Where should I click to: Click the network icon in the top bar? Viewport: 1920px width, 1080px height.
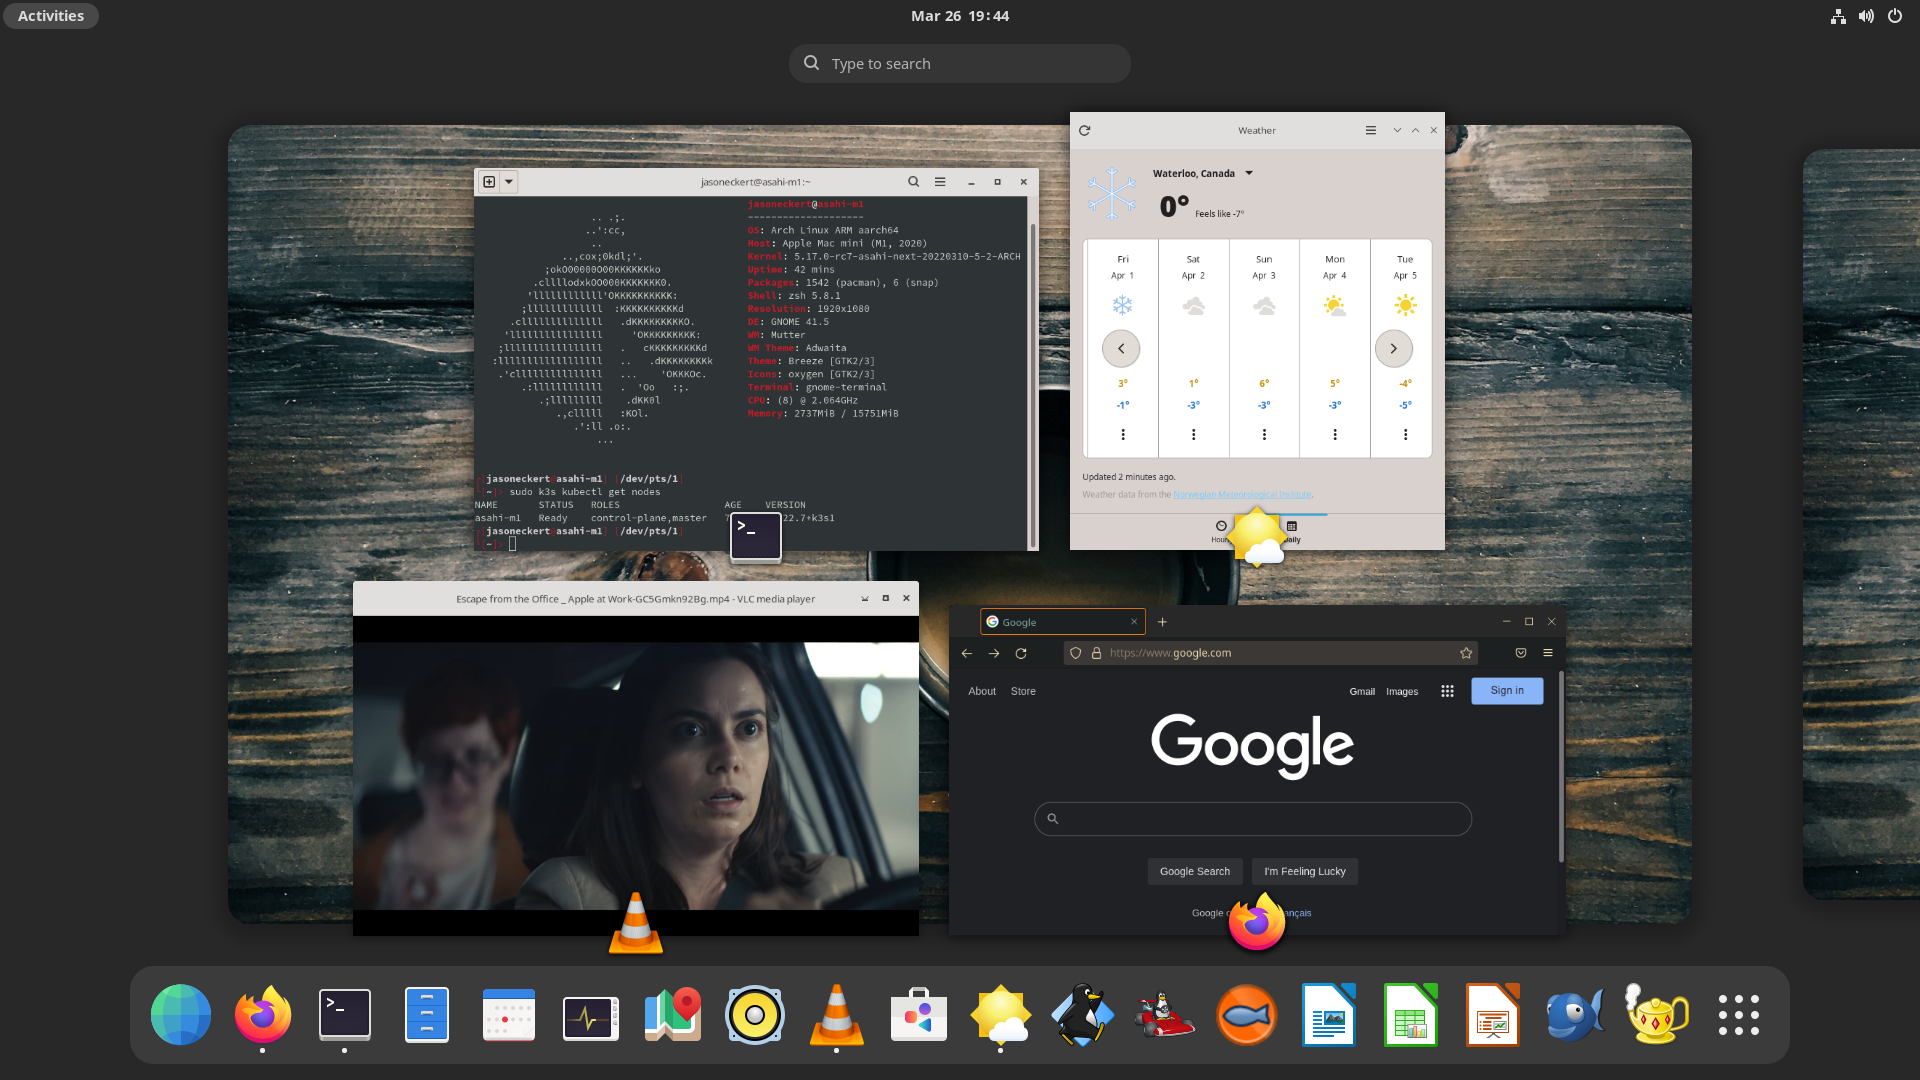[1838, 16]
